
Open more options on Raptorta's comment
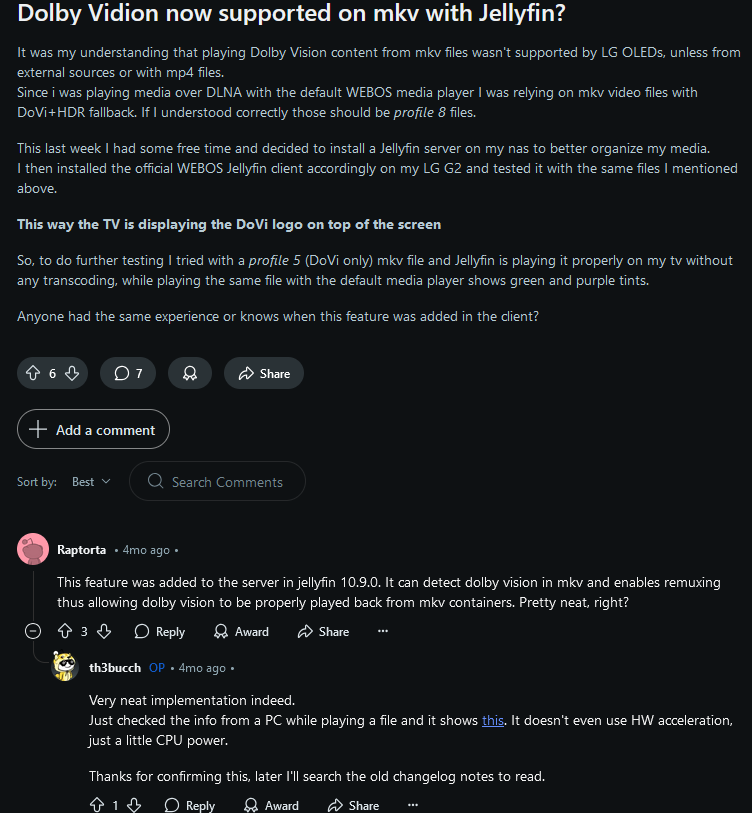click(383, 631)
